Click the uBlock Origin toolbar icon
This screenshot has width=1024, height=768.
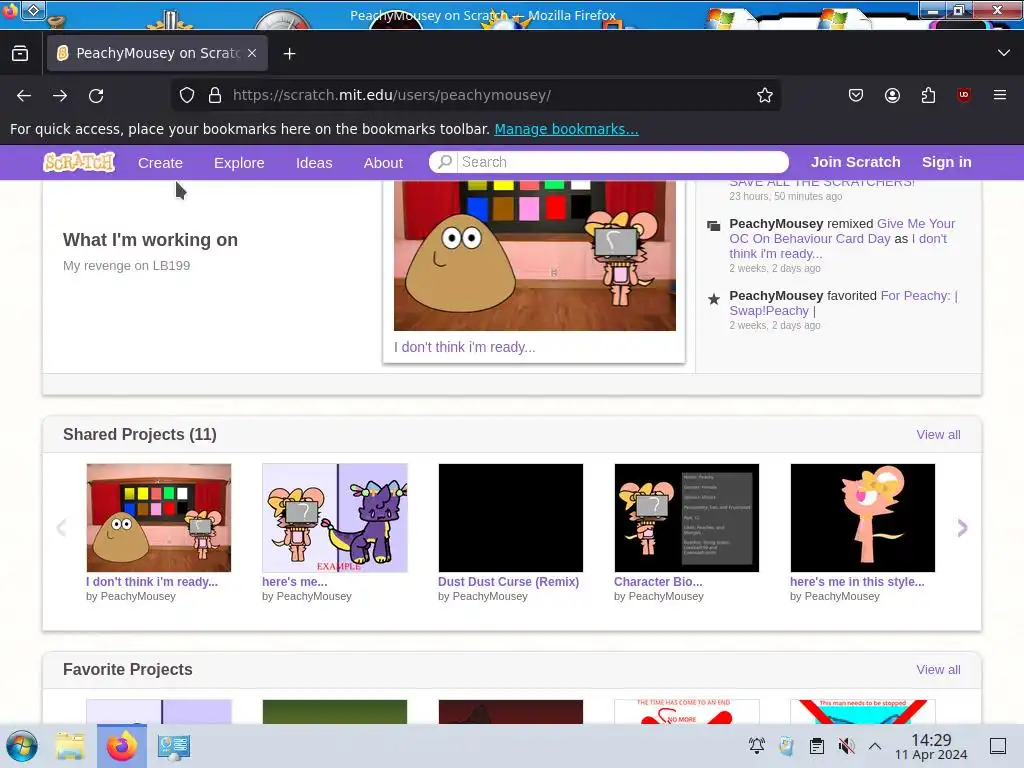pos(964,95)
